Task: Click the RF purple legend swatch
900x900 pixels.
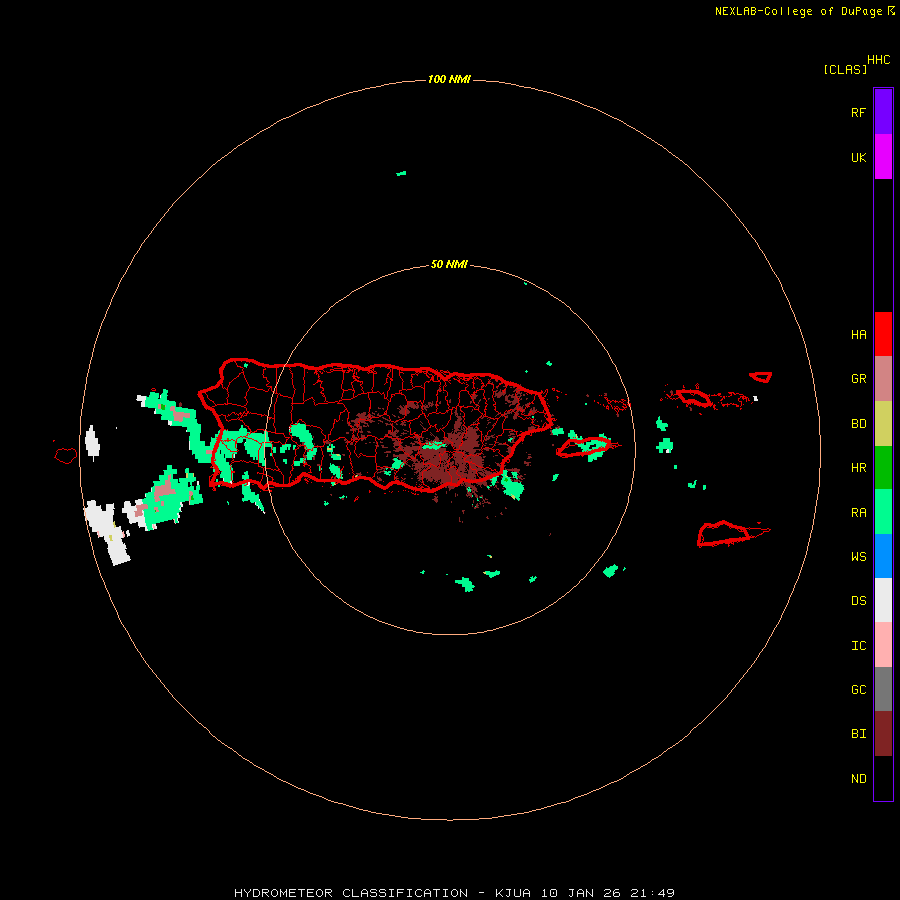Action: pos(883,112)
